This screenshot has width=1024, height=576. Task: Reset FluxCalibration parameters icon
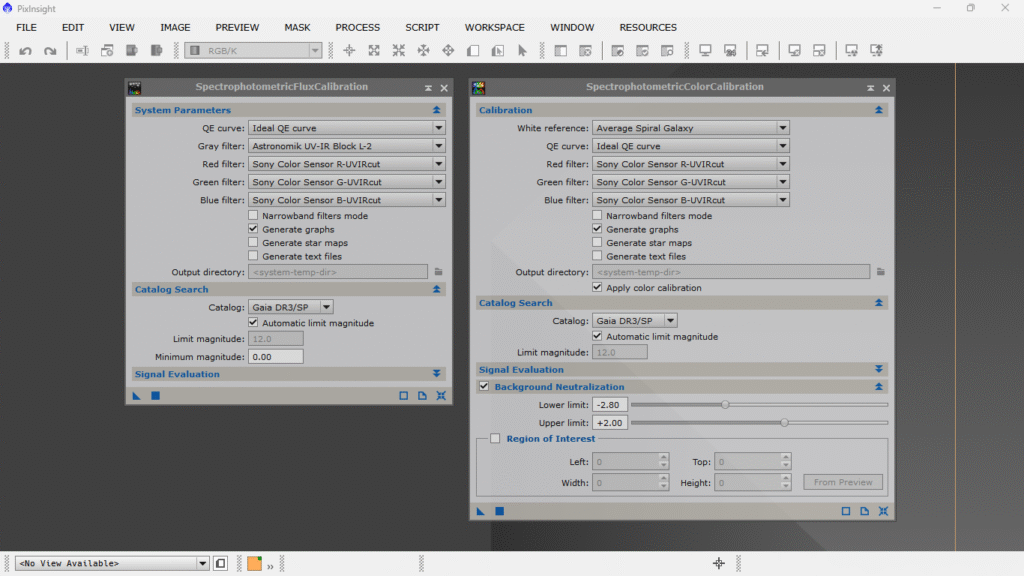(441, 396)
